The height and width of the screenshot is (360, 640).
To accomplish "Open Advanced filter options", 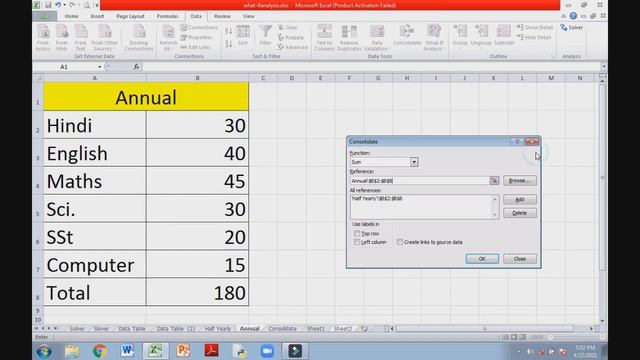I will [293, 47].
